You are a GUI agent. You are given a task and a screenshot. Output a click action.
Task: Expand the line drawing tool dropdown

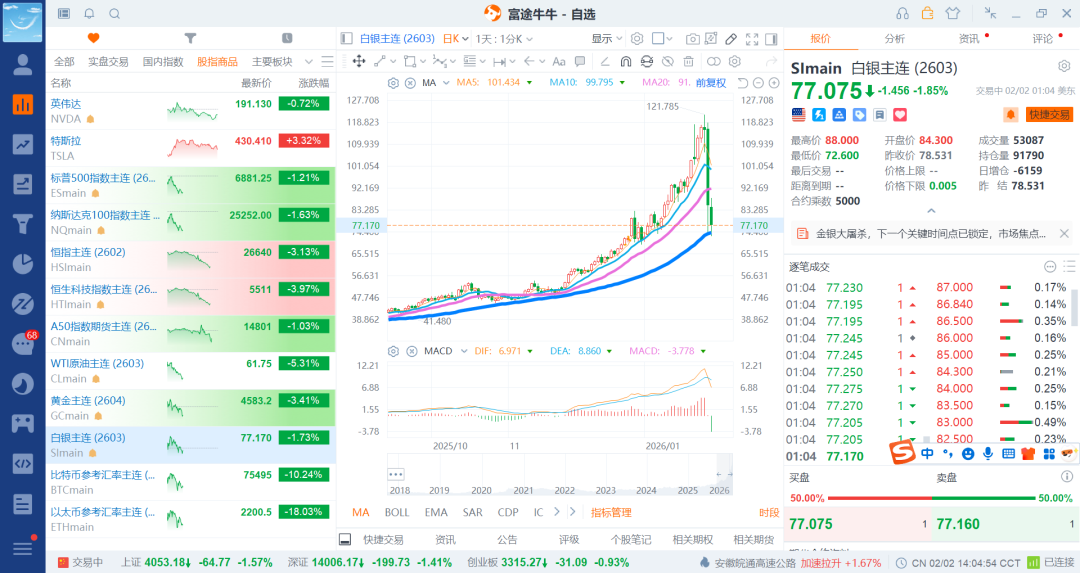393,61
